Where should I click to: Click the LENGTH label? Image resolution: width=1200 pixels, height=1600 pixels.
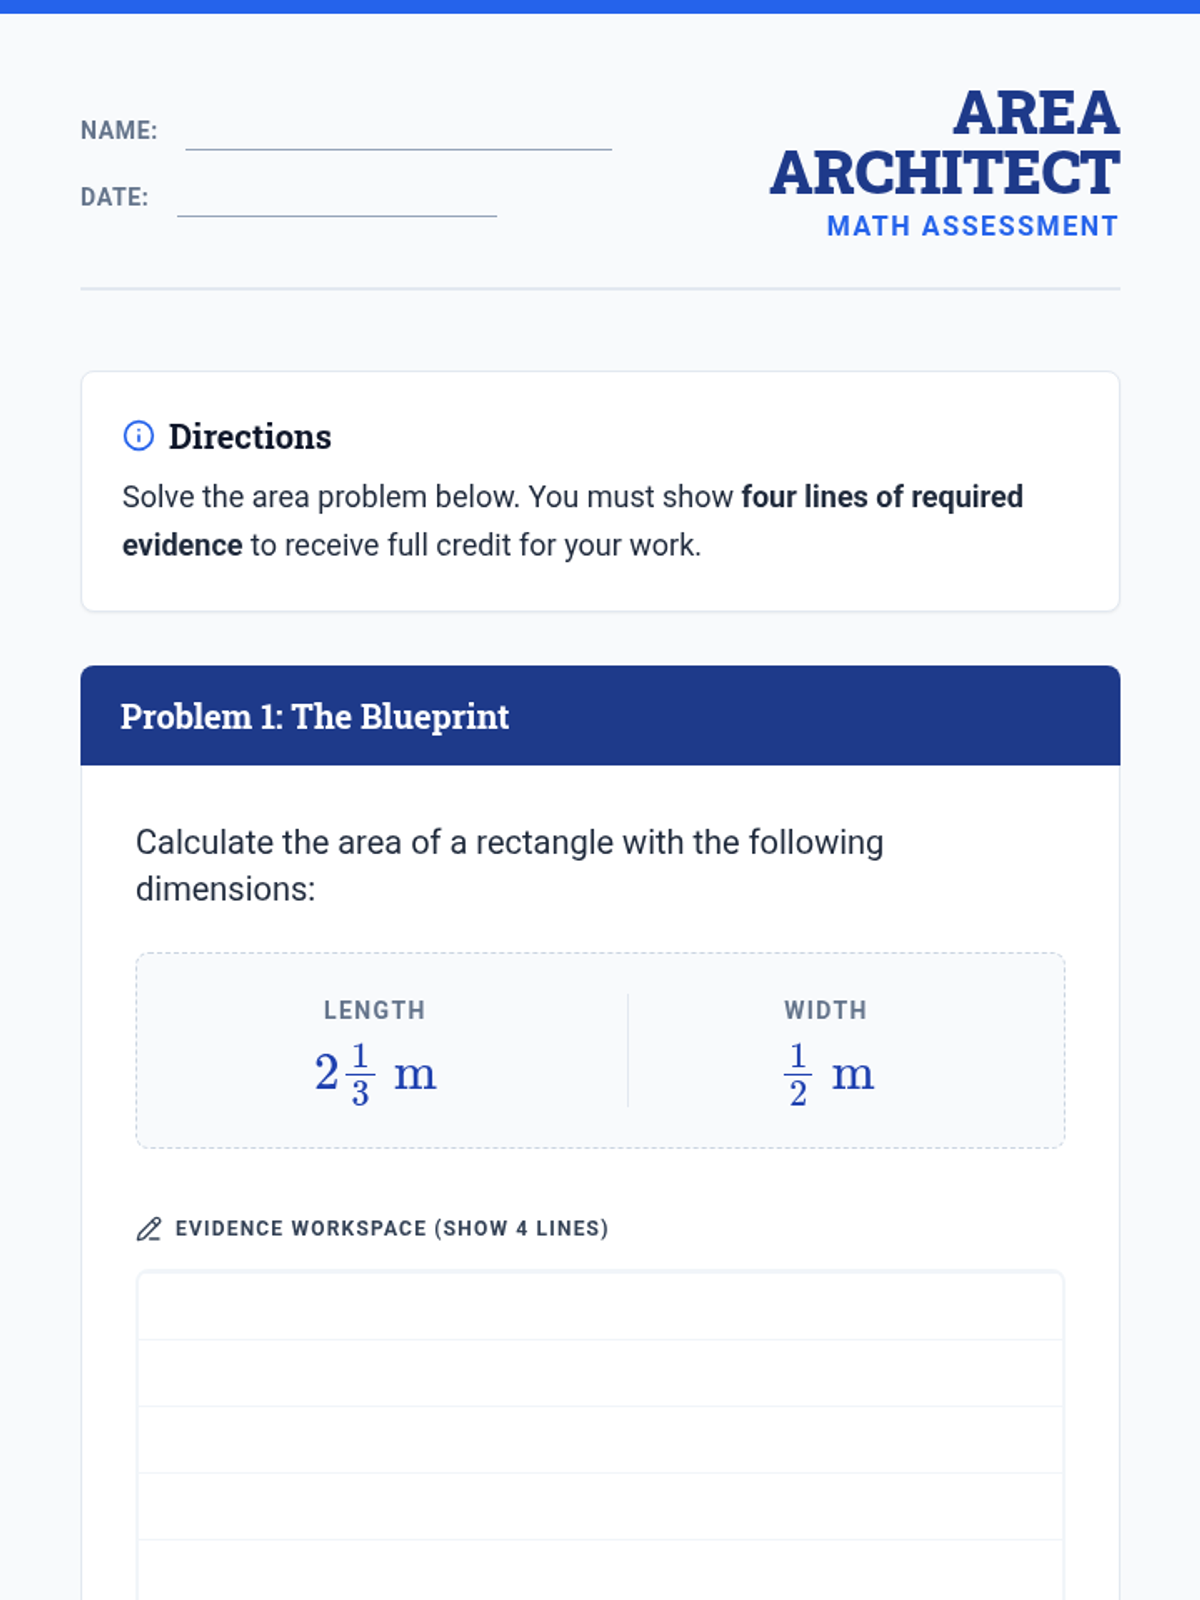(374, 1010)
